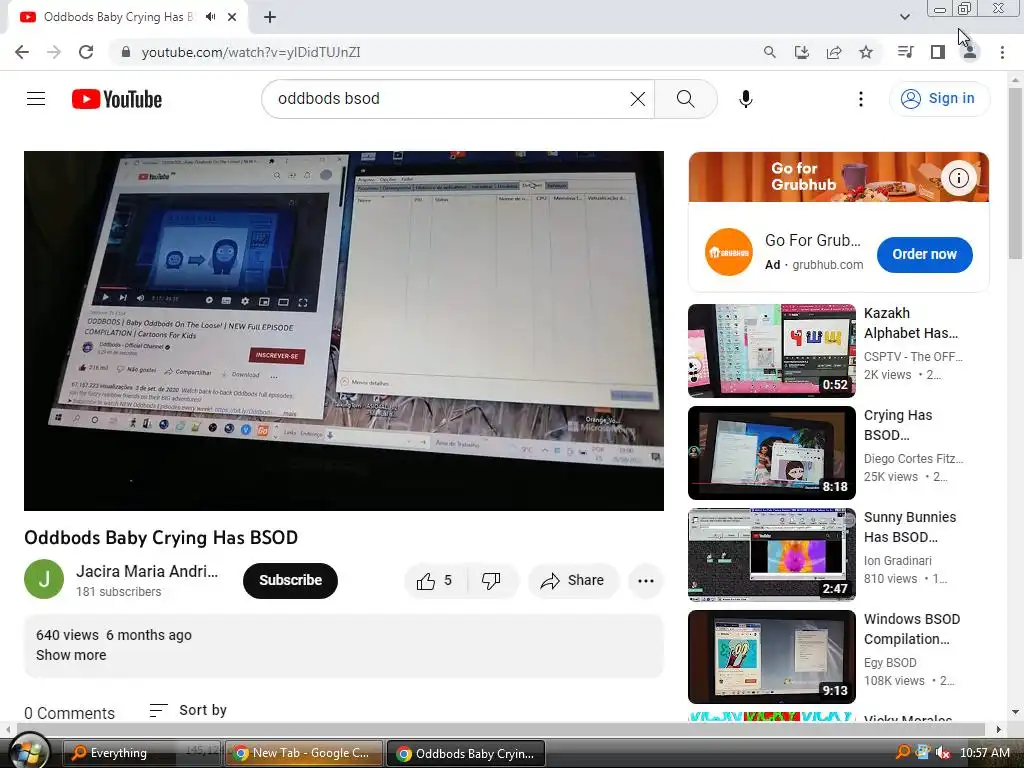Start voice search with microphone
This screenshot has height=768, width=1024.
tap(746, 99)
